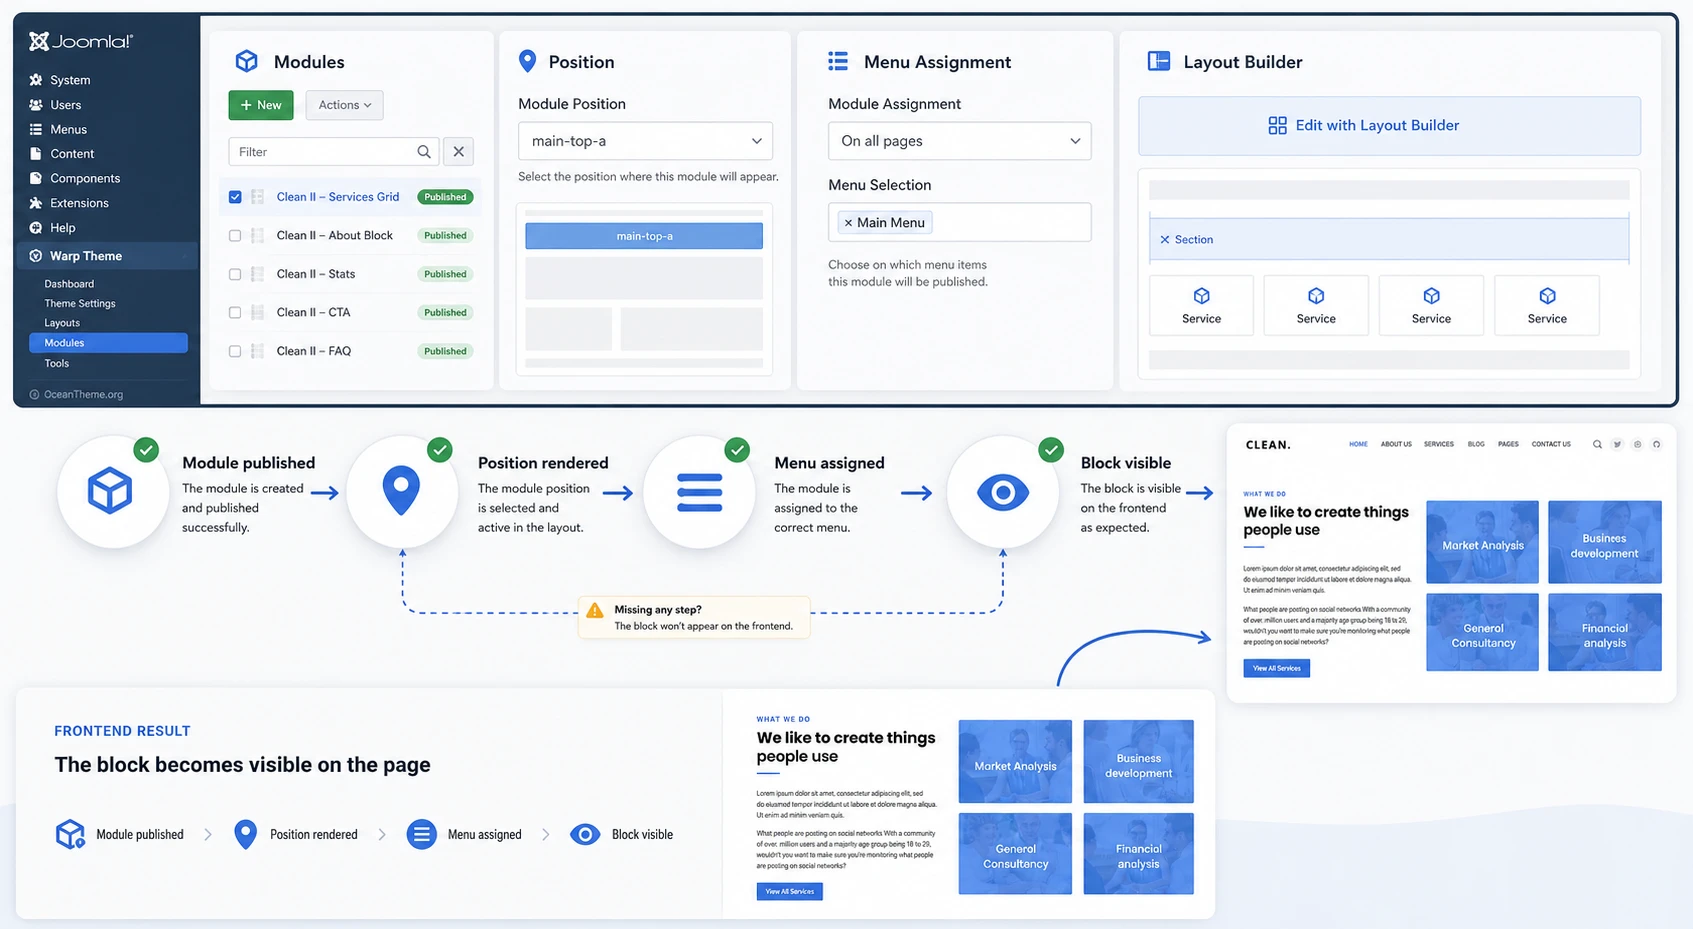The width and height of the screenshot is (1693, 929).
Task: Click Block visible eye in bottom breadcrumb
Action: click(x=585, y=834)
